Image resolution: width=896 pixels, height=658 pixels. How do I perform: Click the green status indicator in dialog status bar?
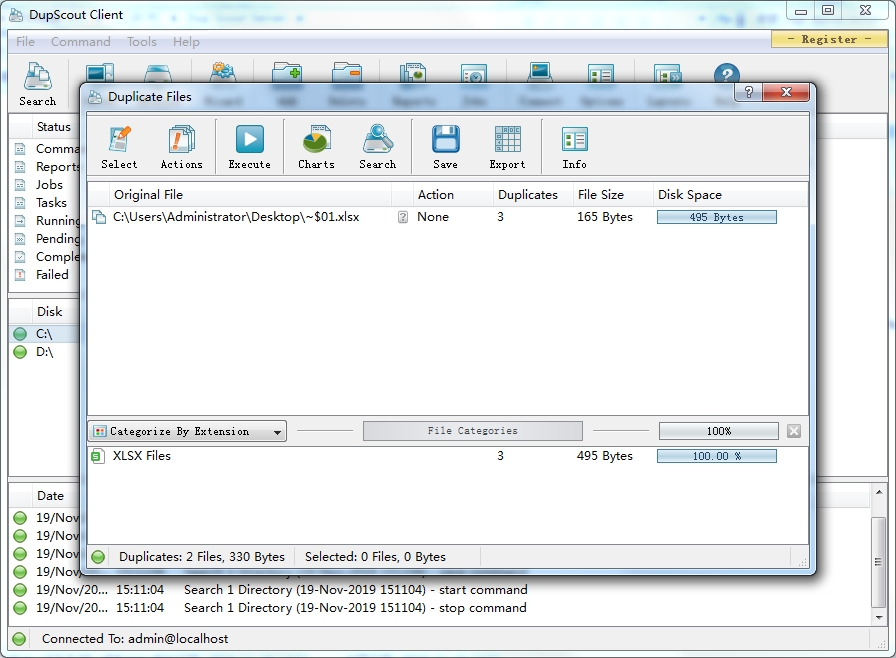click(98, 557)
